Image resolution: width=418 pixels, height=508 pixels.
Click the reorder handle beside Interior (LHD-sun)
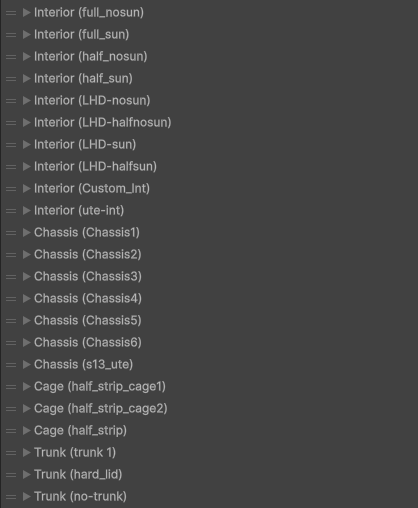(11, 145)
